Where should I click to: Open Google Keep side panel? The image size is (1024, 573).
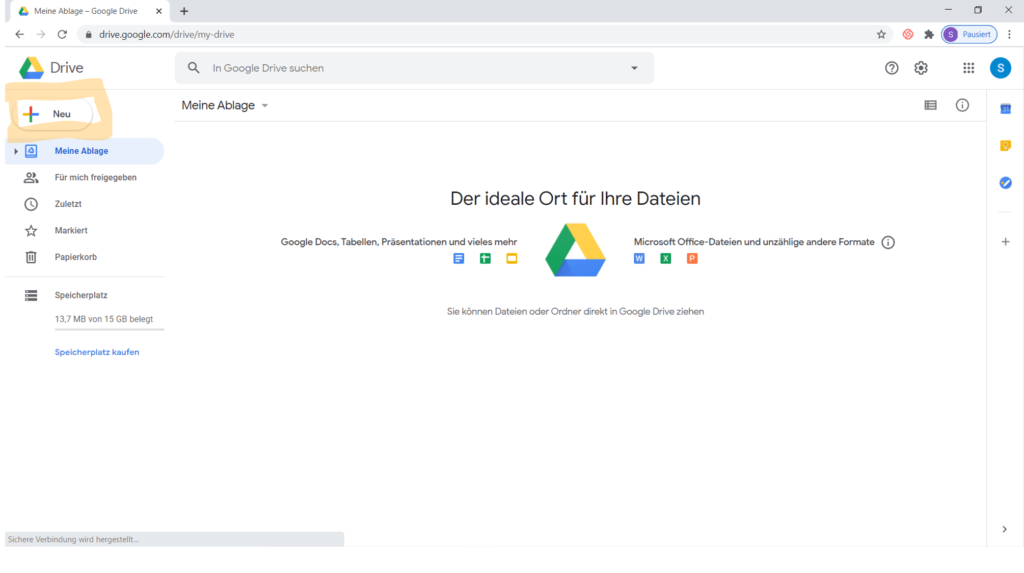tap(1005, 146)
